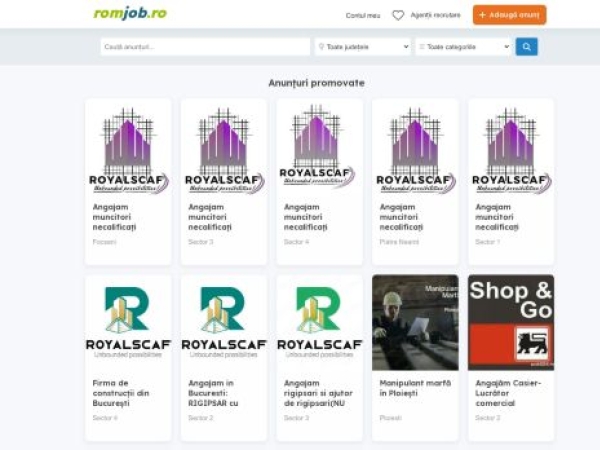Open the favorites heart icon

click(398, 15)
